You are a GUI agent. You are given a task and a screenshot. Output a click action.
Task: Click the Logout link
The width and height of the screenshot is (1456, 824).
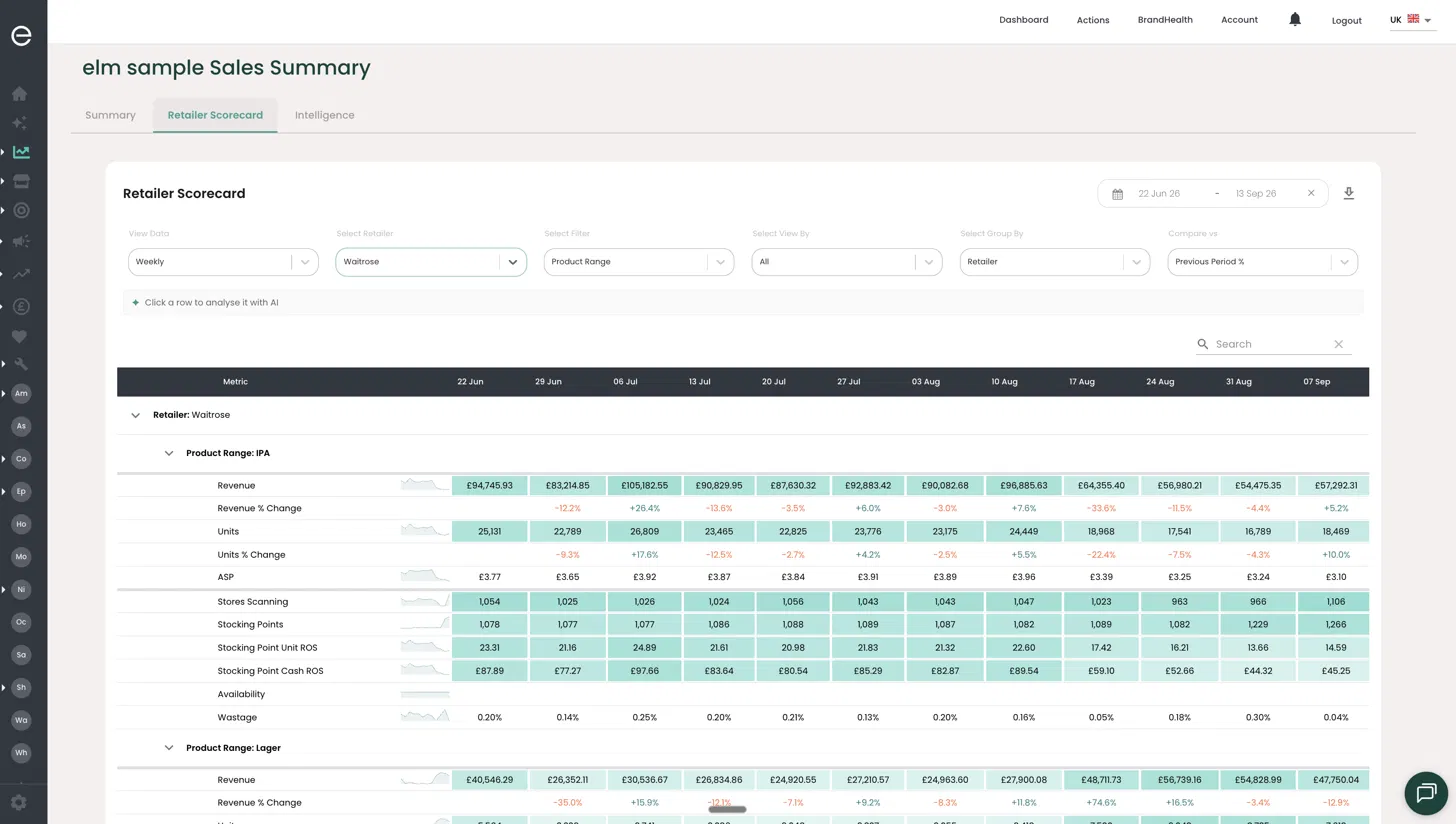tap(1347, 21)
